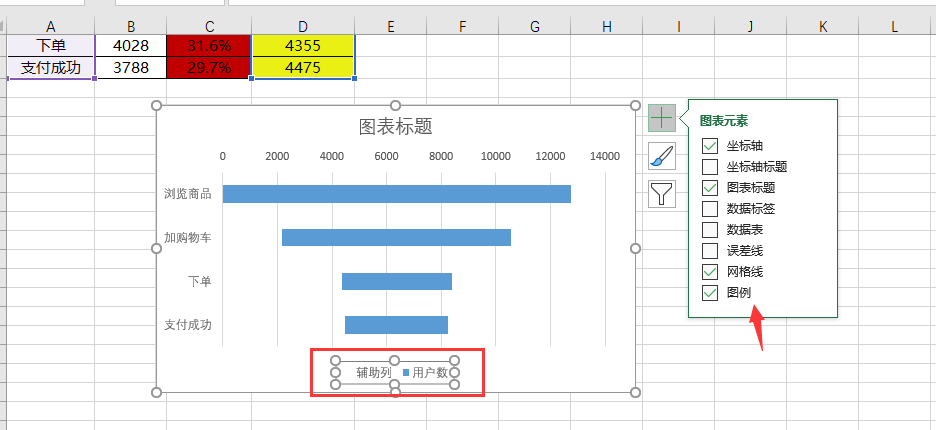This screenshot has height=430, width=936.
Task: Select the chart title 图表标题
Action: 395,127
